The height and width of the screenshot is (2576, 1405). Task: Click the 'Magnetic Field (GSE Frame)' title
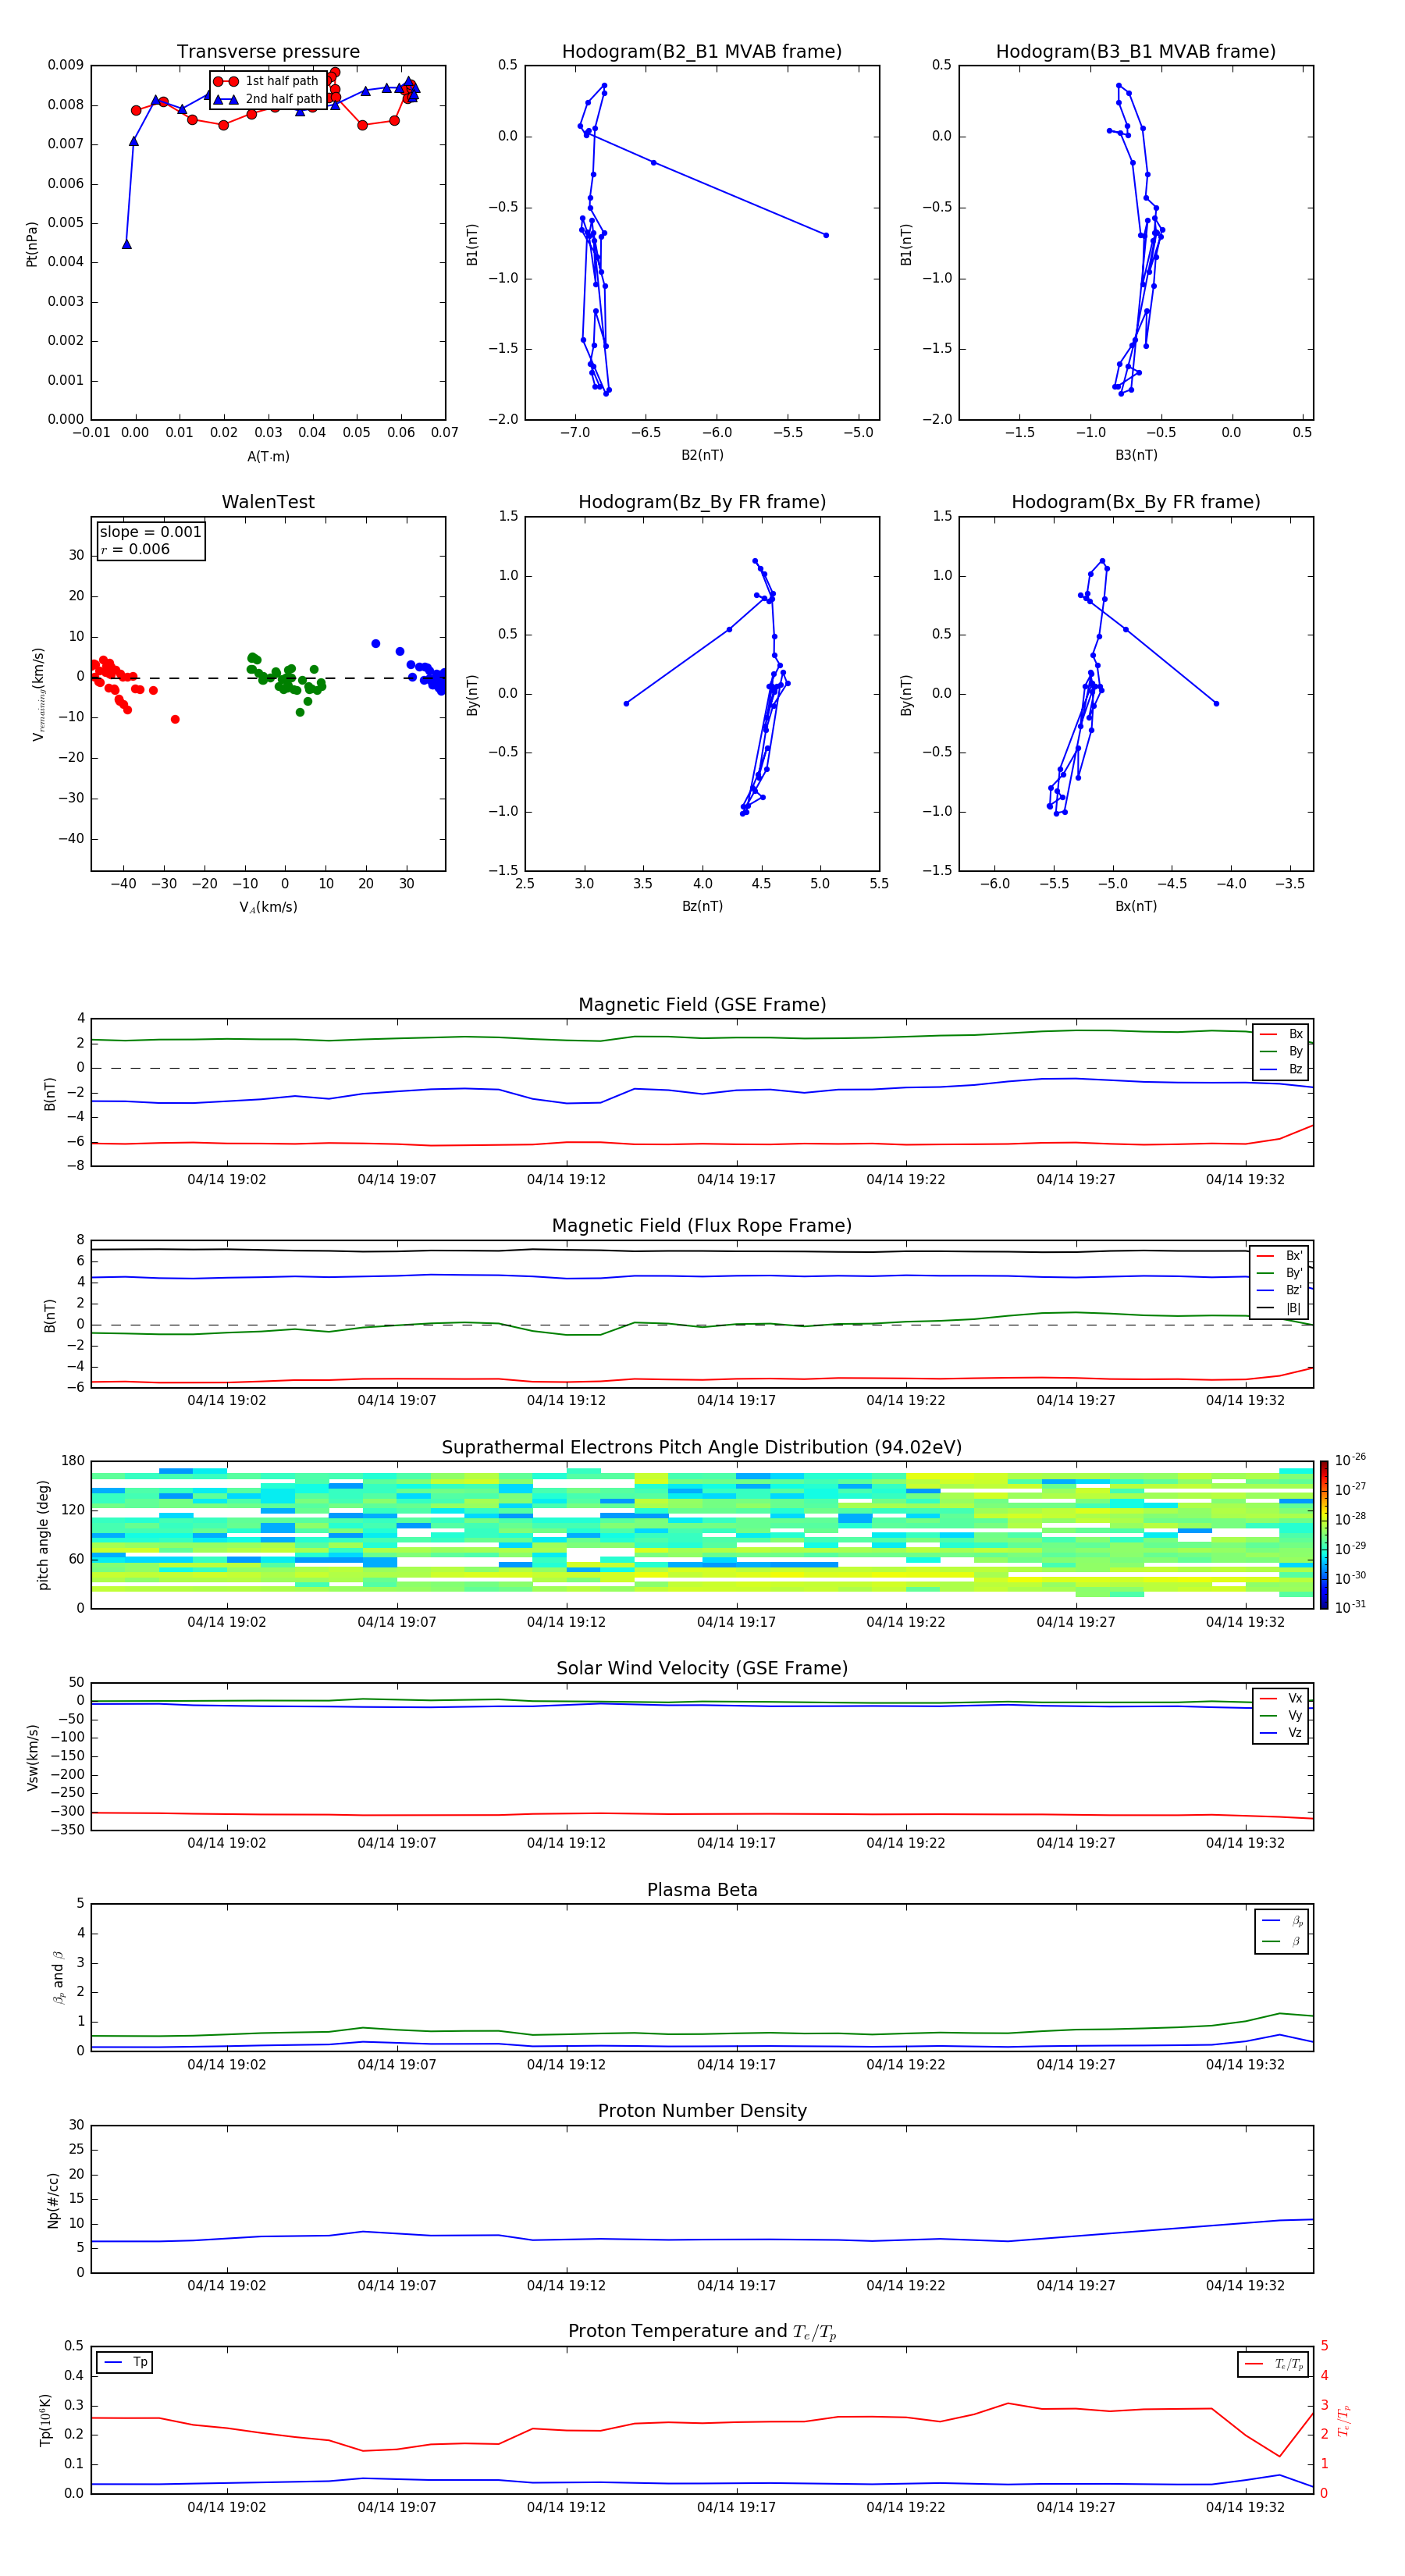pos(702,1004)
